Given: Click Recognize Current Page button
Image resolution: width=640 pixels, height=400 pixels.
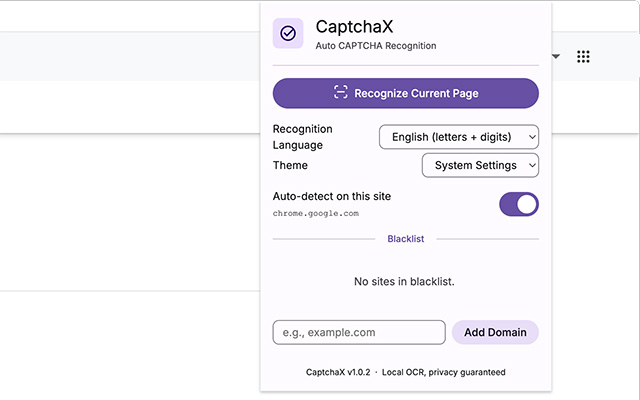Looking at the screenshot, I should click(x=406, y=93).
